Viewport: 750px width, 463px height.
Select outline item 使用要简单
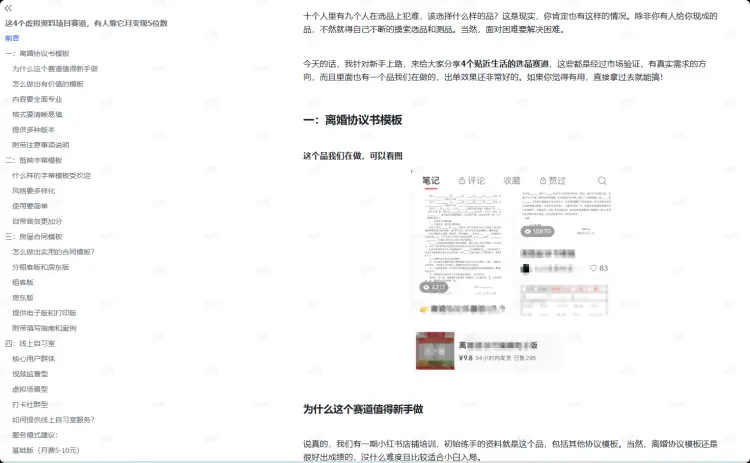coord(30,206)
